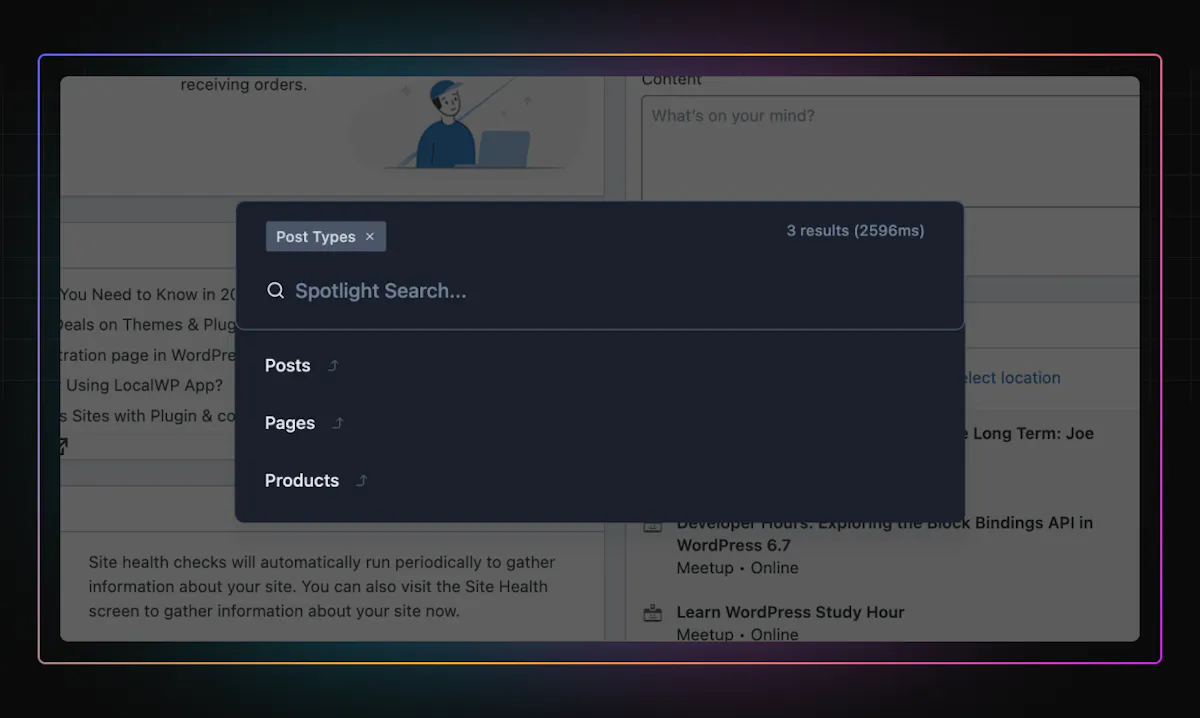Click the select location link
Image resolution: width=1200 pixels, height=718 pixels.
[1008, 378]
